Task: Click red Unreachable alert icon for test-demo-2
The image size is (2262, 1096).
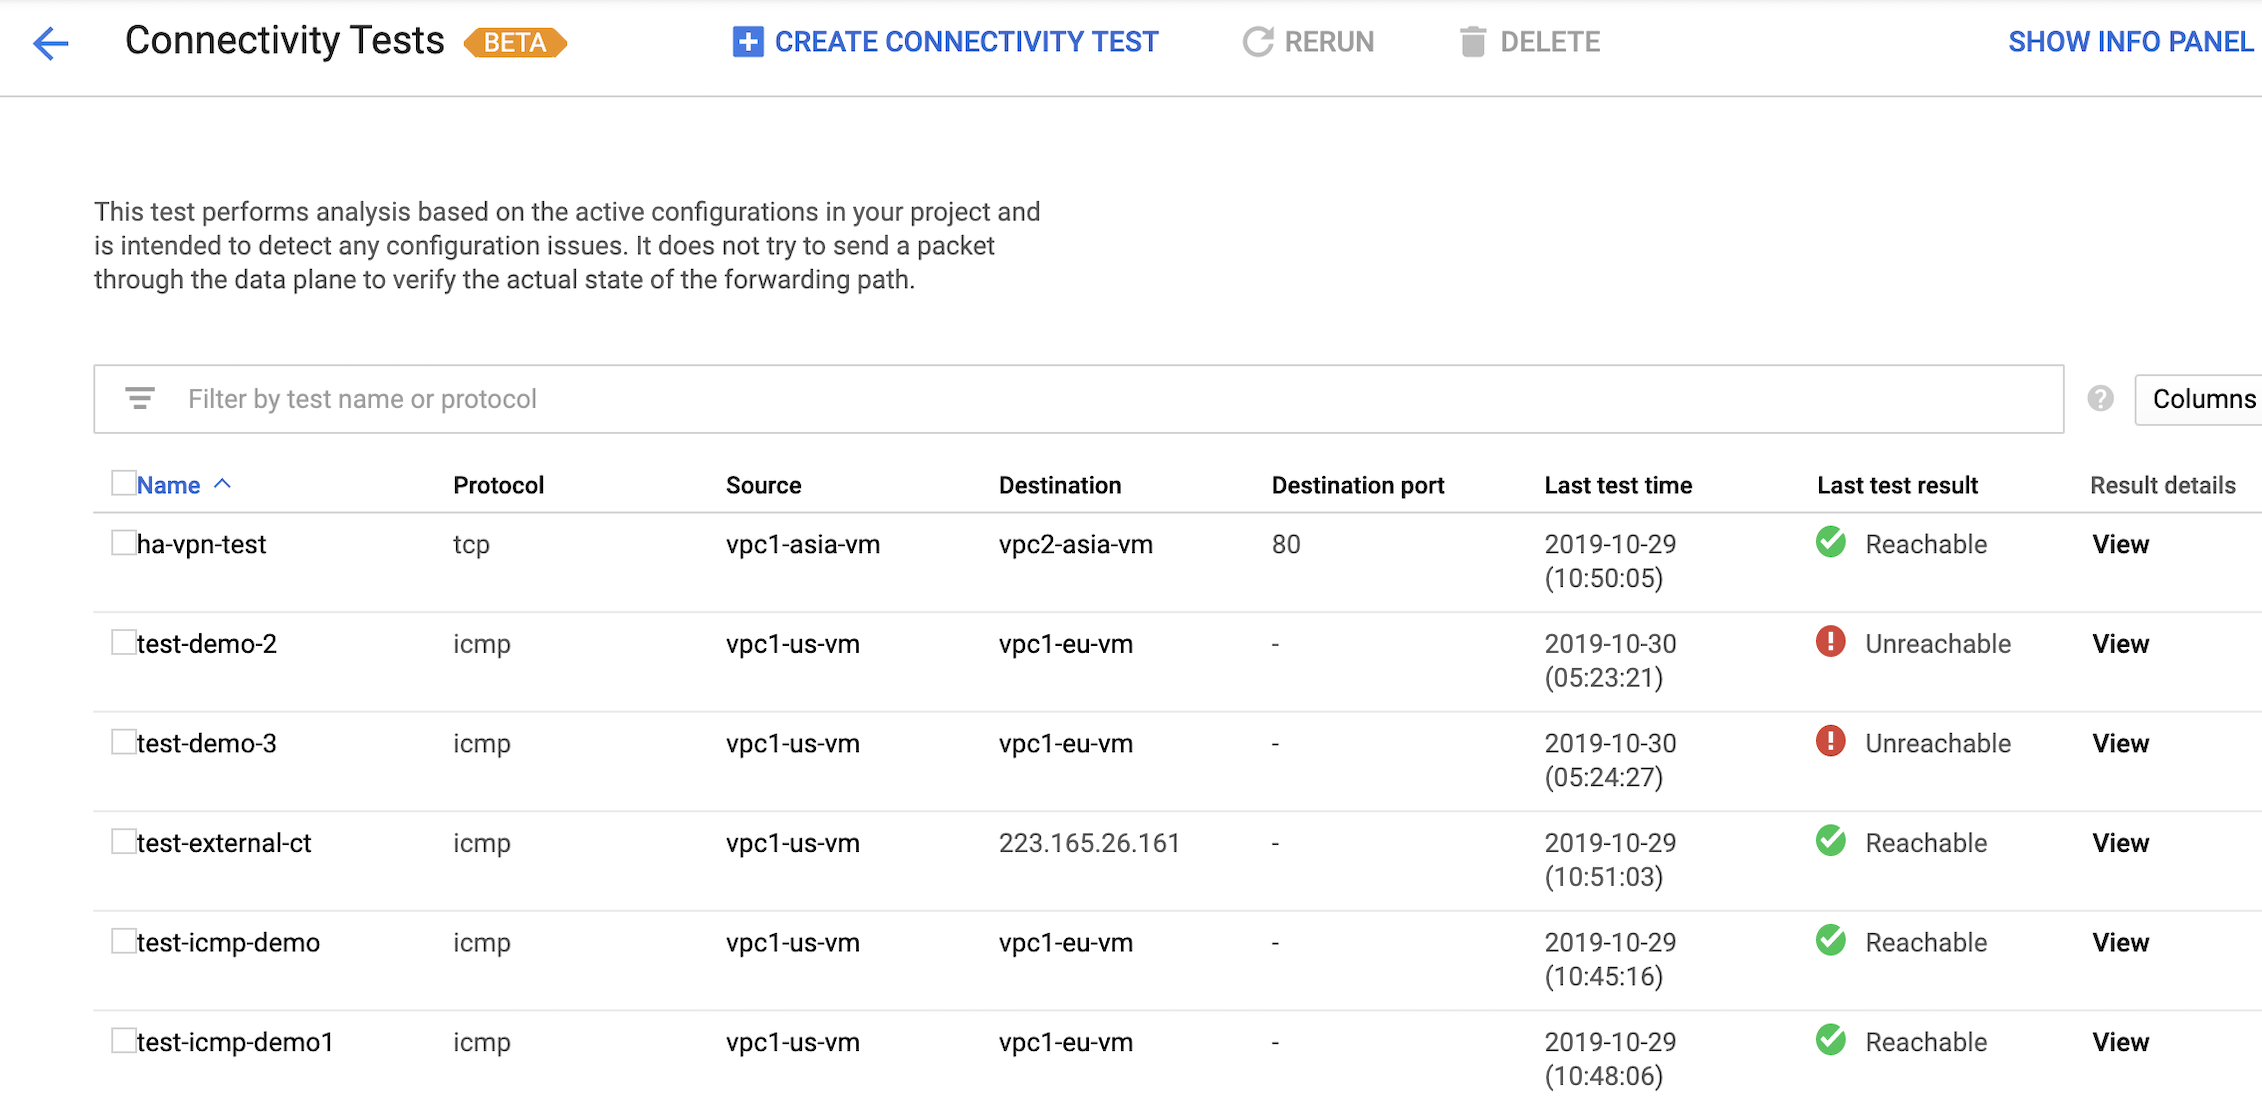Action: coord(1830,641)
